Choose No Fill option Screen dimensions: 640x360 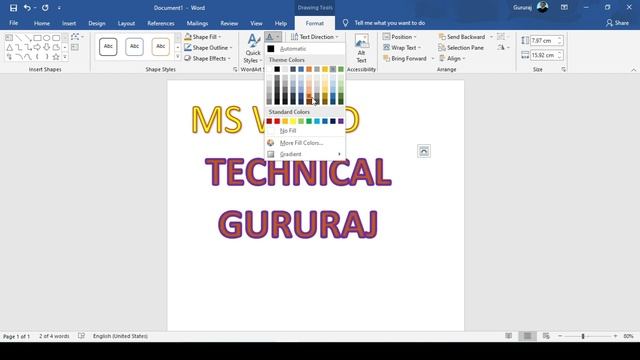(x=305, y=131)
